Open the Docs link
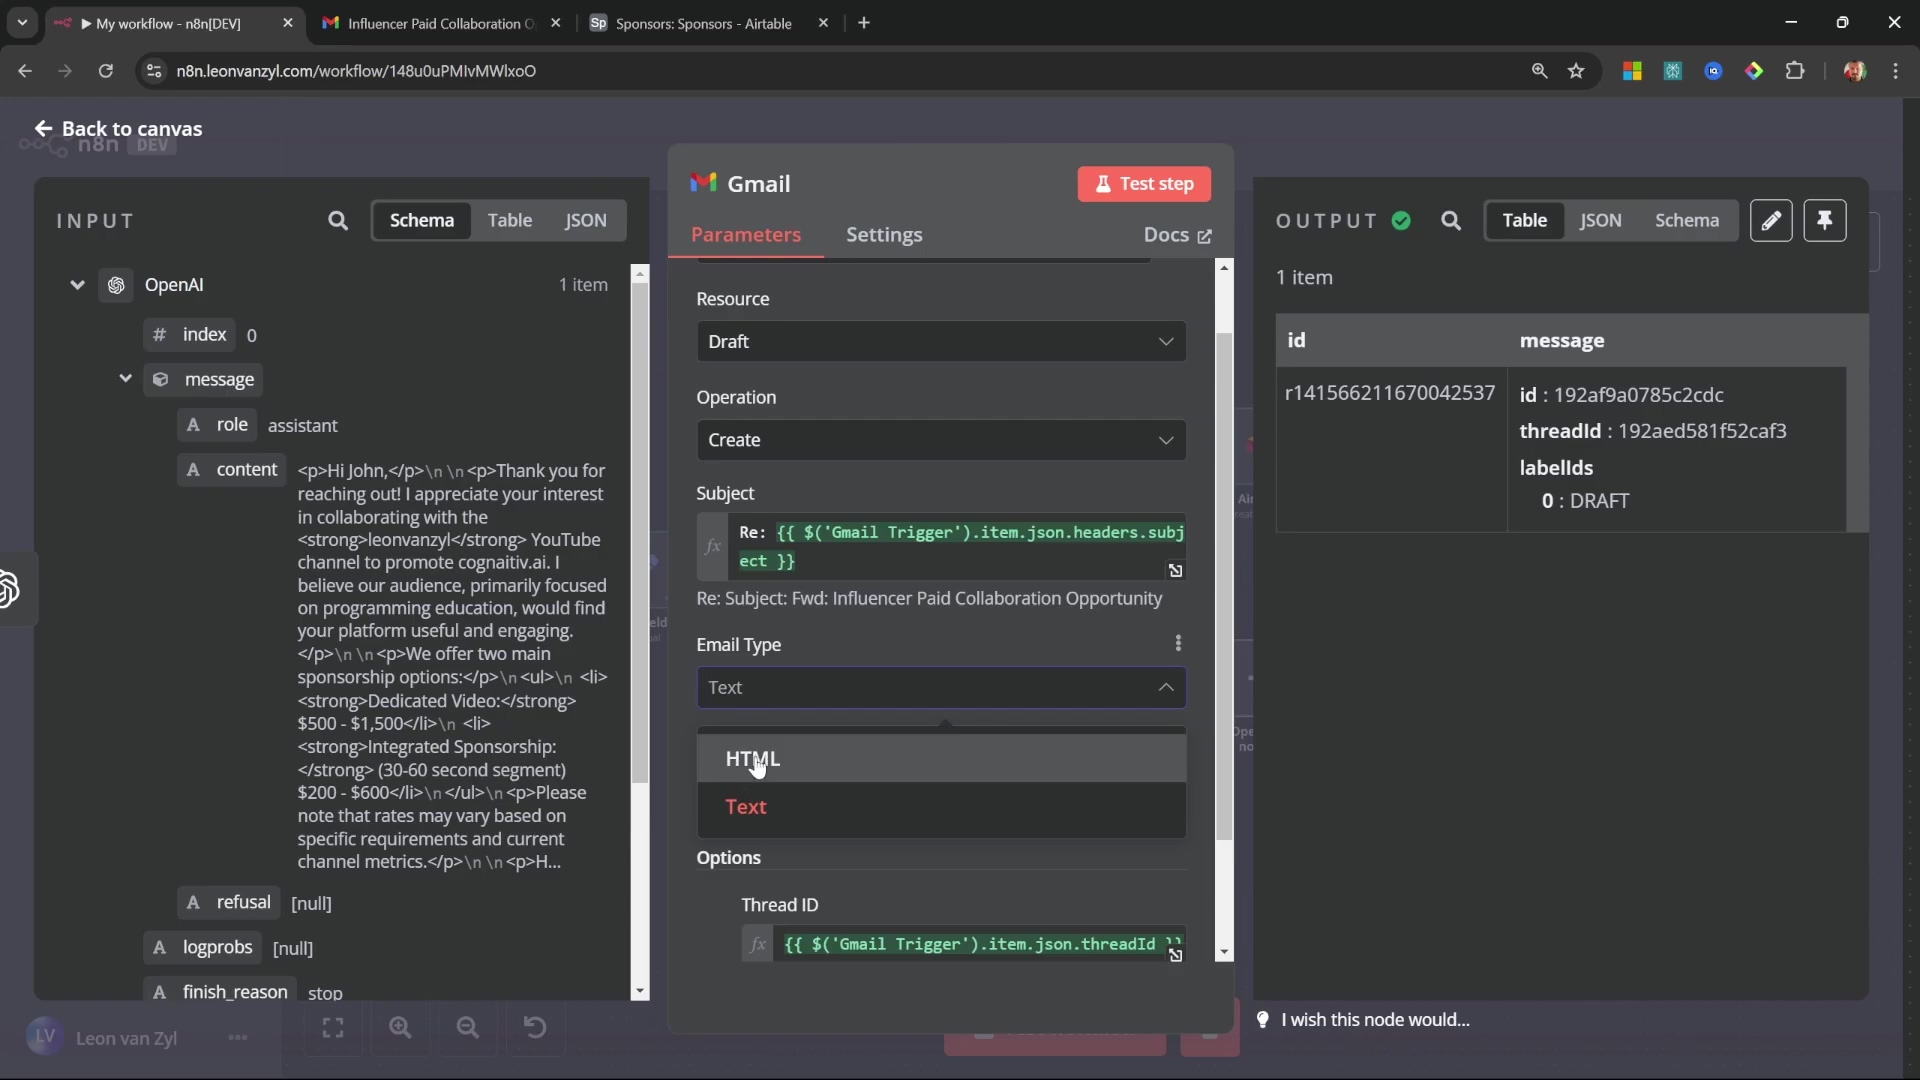 1177,235
